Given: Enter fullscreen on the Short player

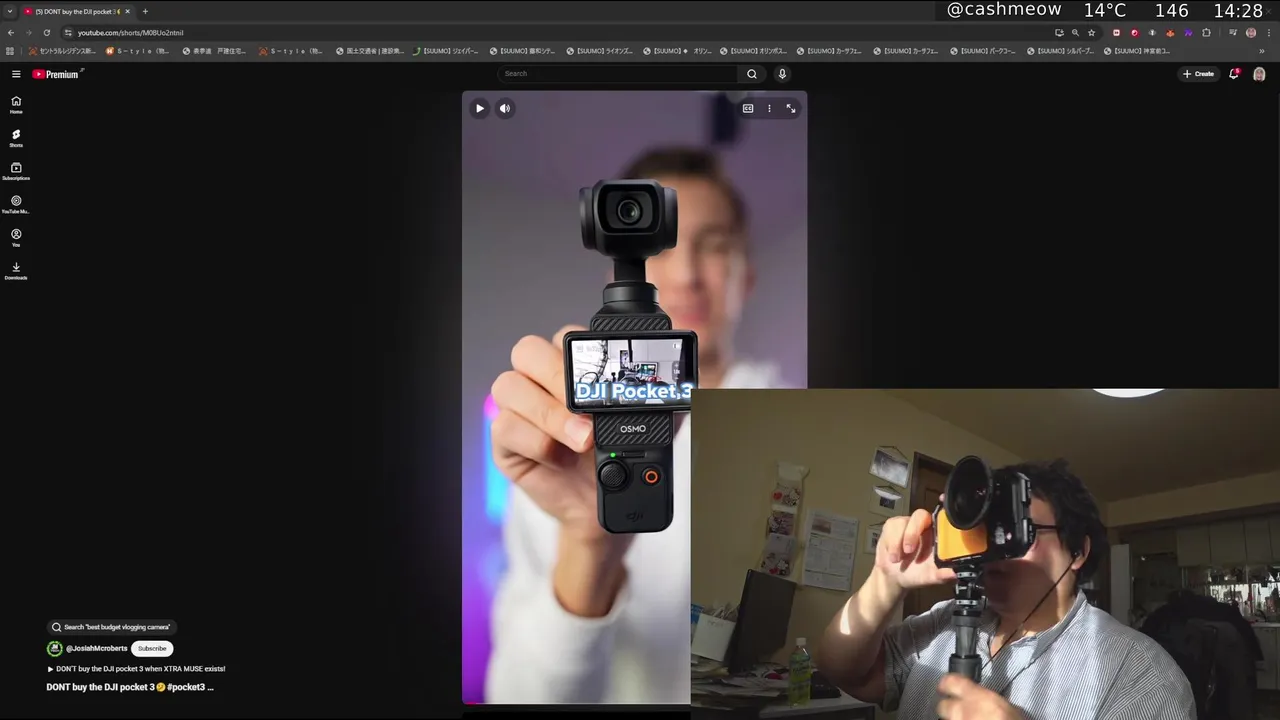Looking at the screenshot, I should [x=791, y=108].
